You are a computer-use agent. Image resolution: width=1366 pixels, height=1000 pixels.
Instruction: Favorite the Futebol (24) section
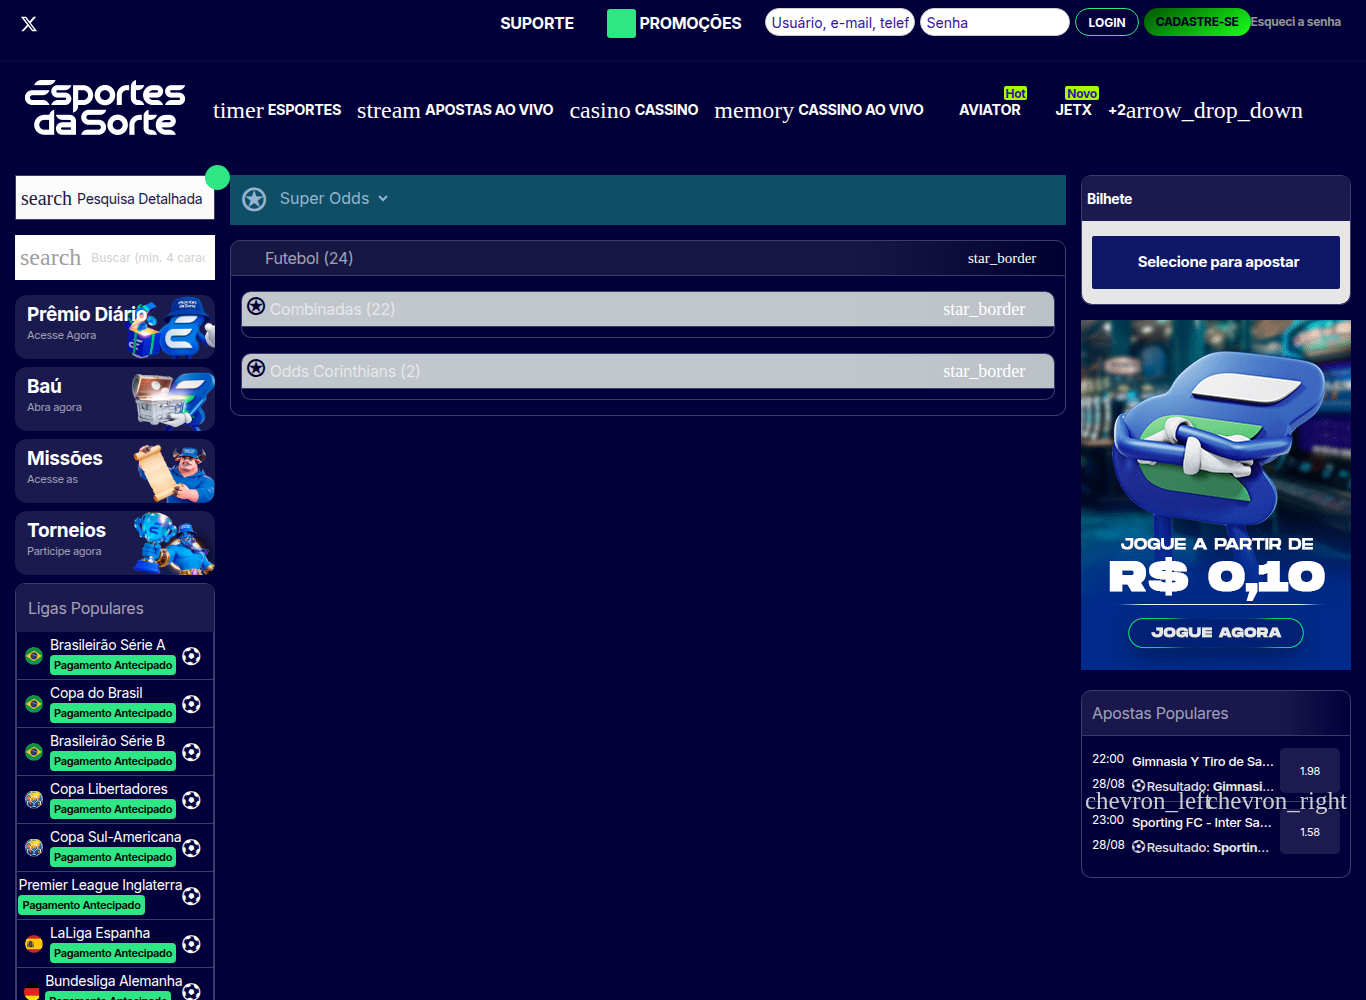(1002, 258)
